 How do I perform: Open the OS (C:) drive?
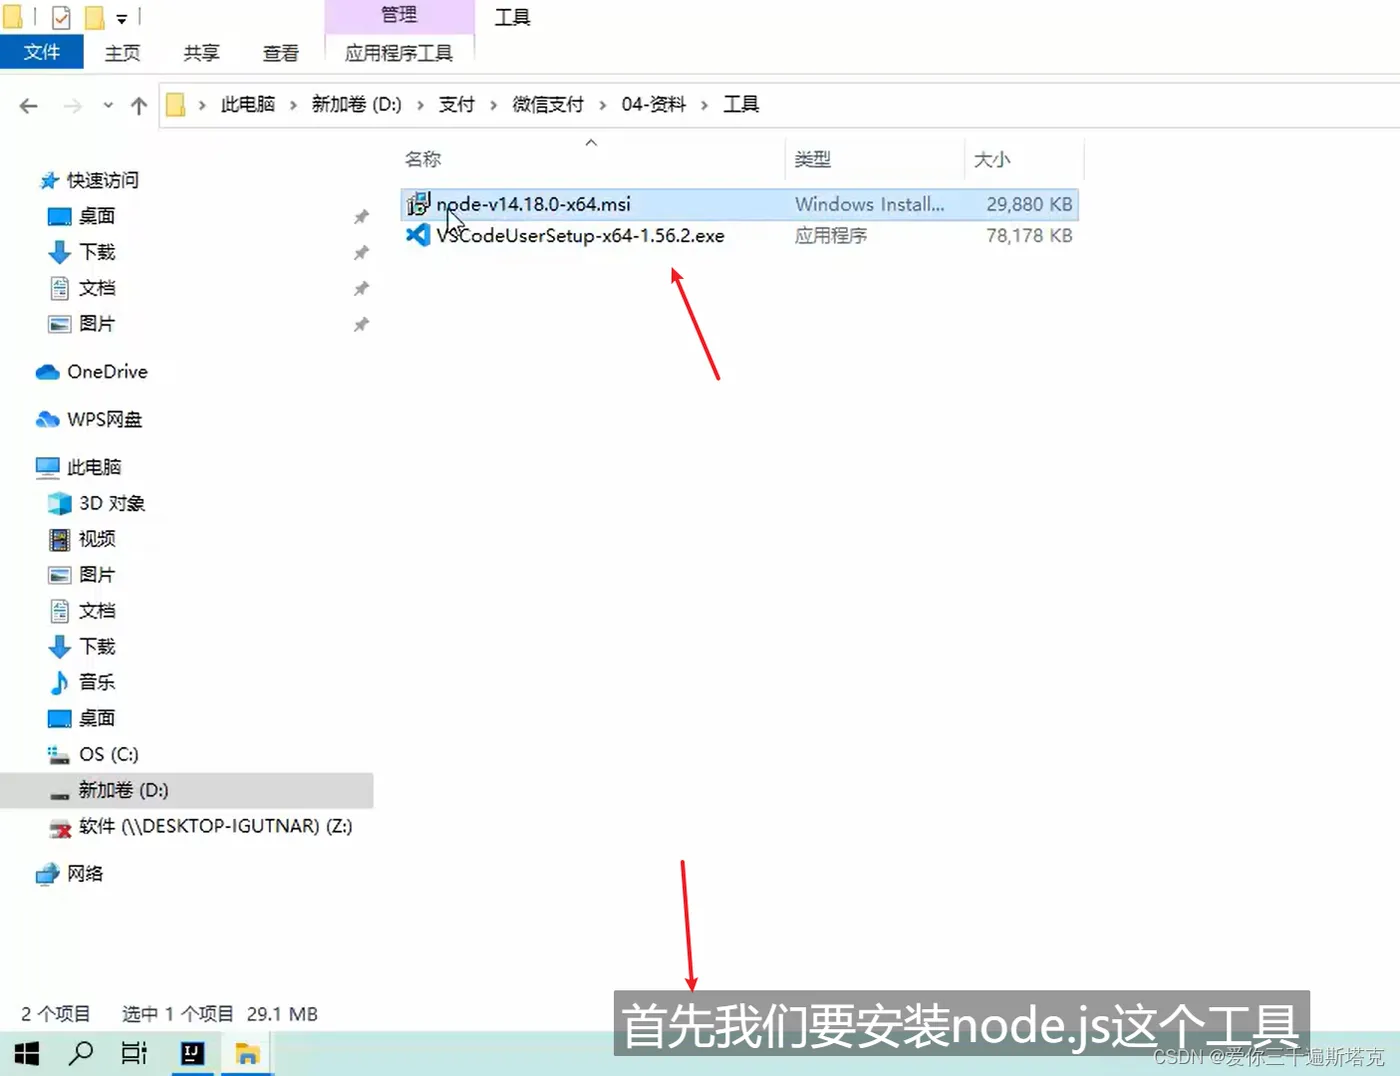point(108,754)
